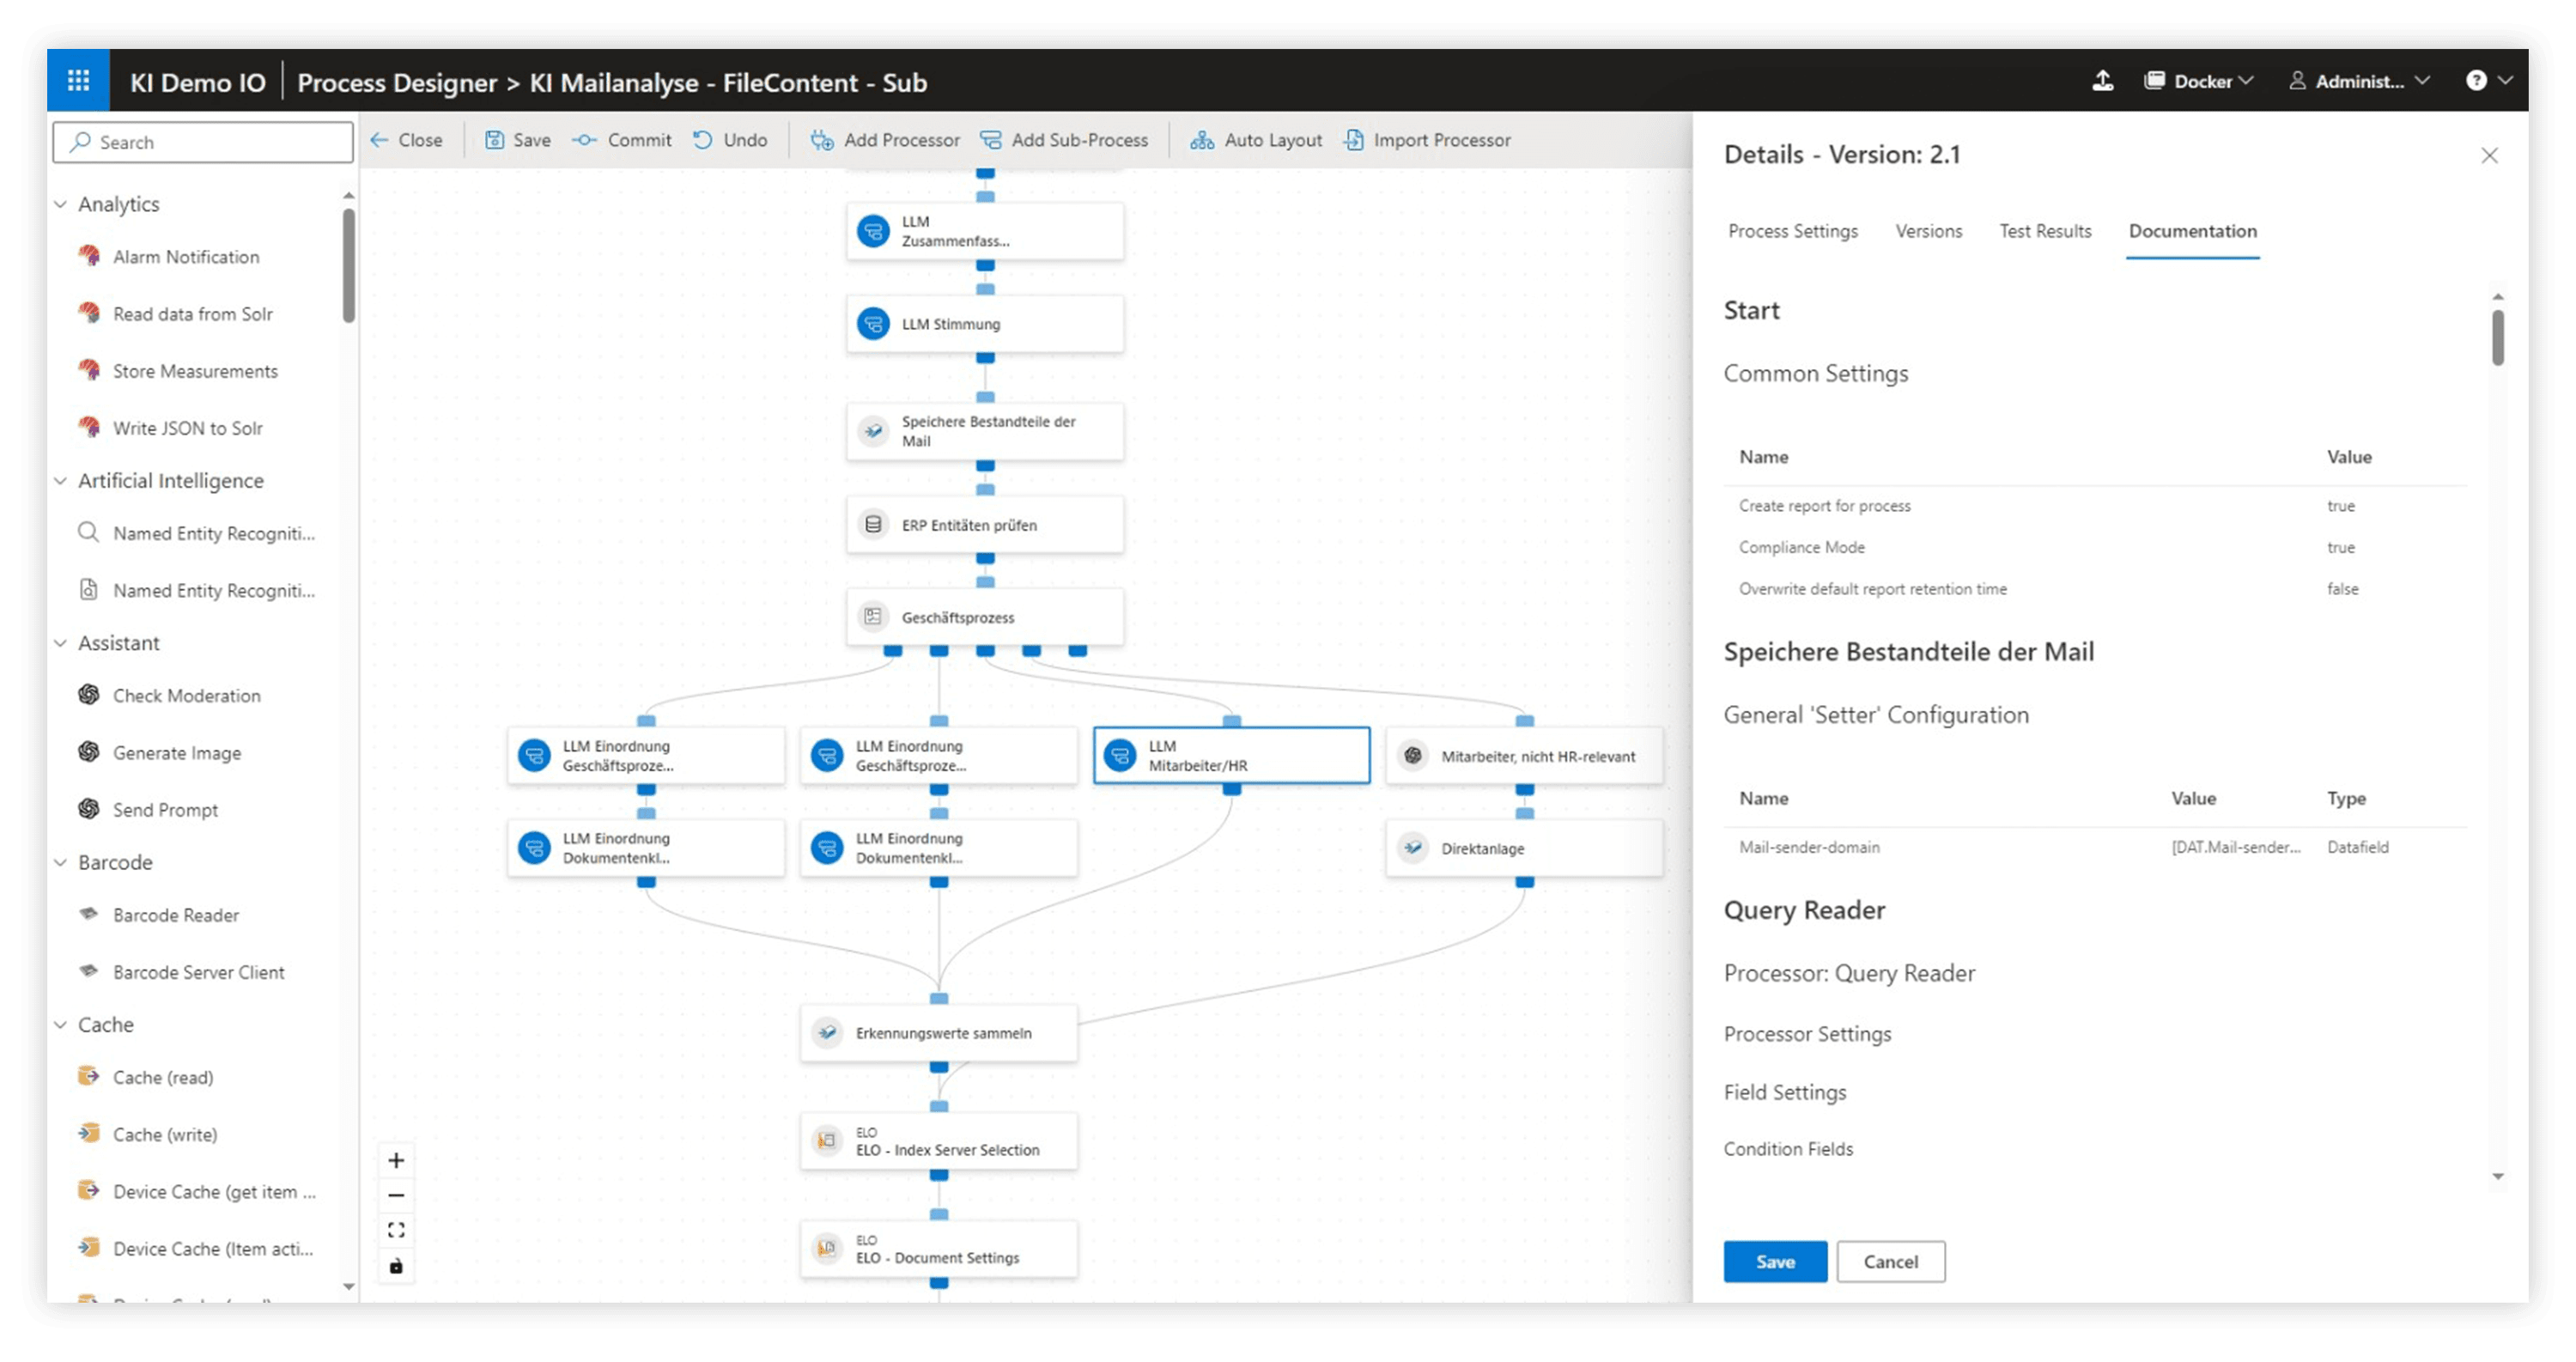Click Add Processor in toolbar
This screenshot has height=1362, width=2576.
click(885, 141)
